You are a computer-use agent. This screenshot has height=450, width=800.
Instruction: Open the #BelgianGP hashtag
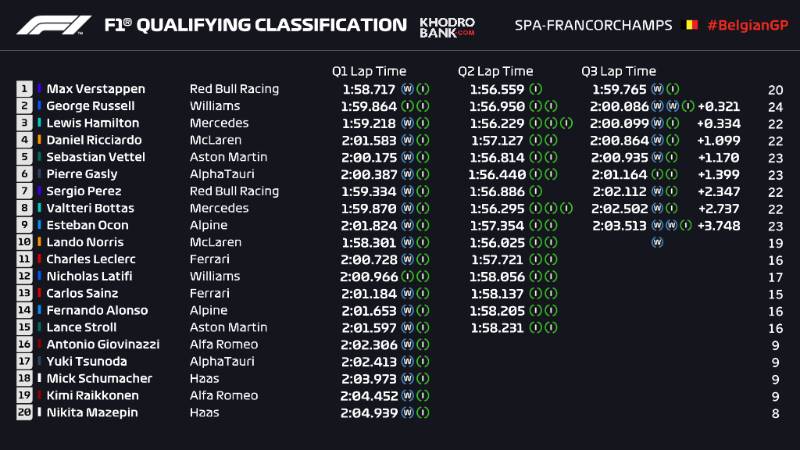tap(743, 25)
